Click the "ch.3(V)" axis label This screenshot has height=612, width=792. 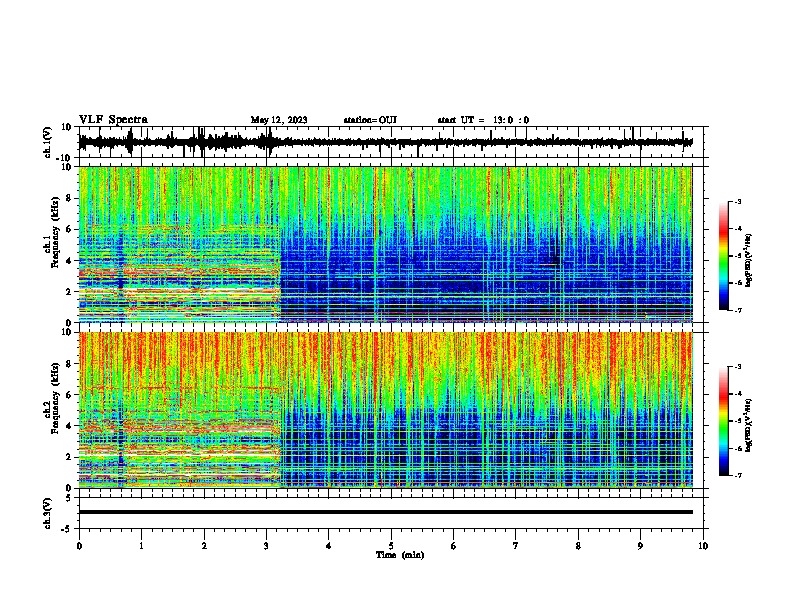tap(48, 513)
